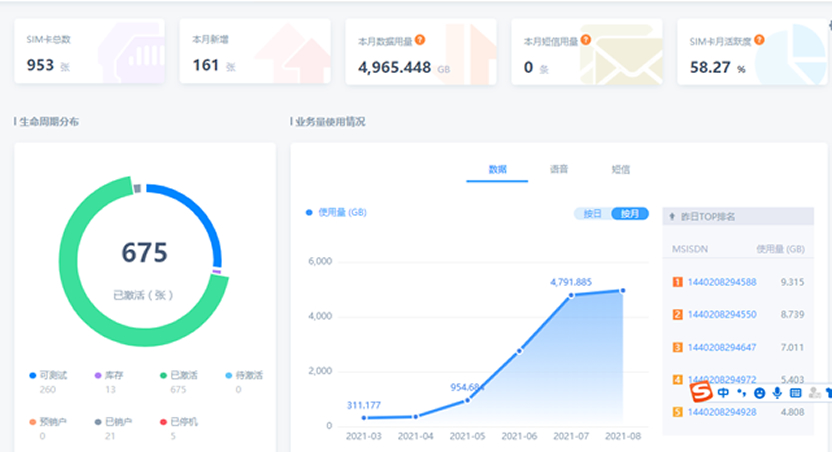Switch to the 短信 tab
This screenshot has height=452, width=832.
620,170
